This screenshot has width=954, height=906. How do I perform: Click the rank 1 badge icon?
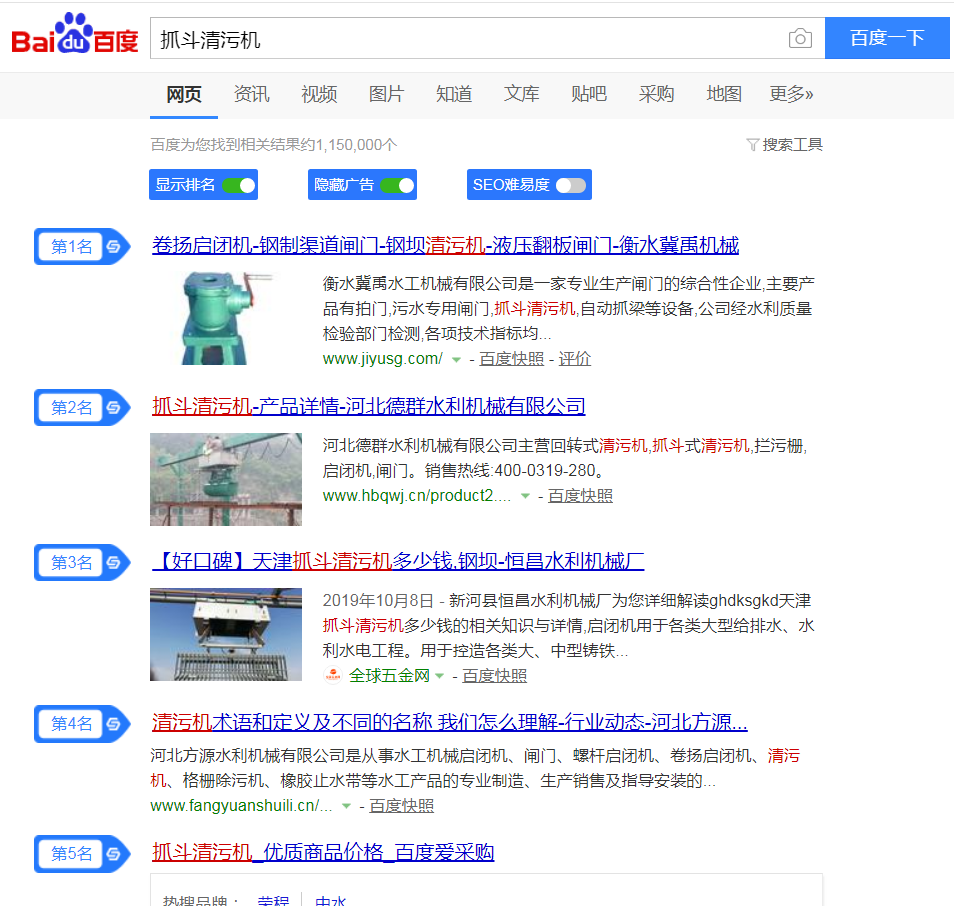[114, 247]
